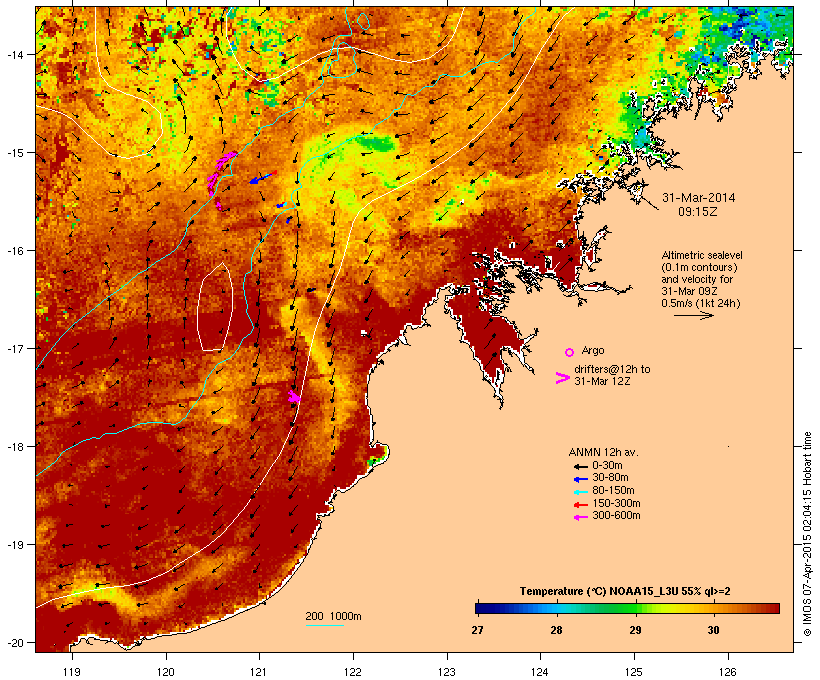Click latitude axis label -14
This screenshot has width=820, height=680.
(x=14, y=54)
